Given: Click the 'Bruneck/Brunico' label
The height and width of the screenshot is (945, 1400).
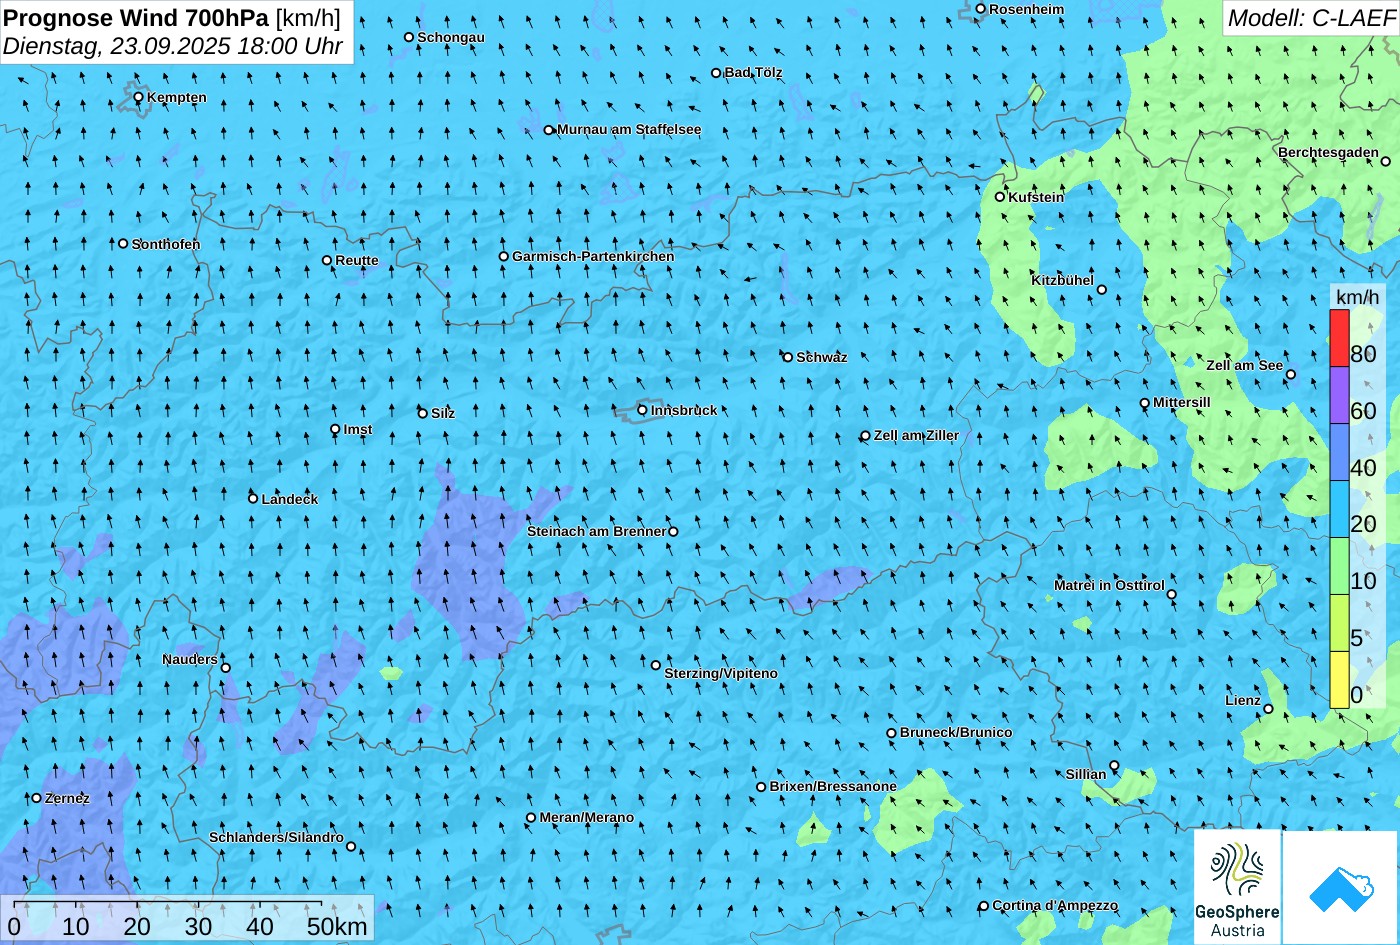Looking at the screenshot, I should [x=956, y=732].
